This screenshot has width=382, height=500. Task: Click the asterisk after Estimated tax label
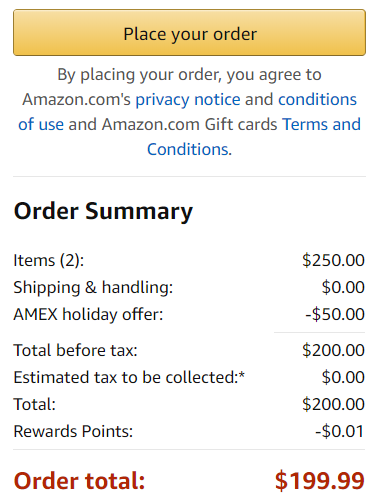coord(242,375)
